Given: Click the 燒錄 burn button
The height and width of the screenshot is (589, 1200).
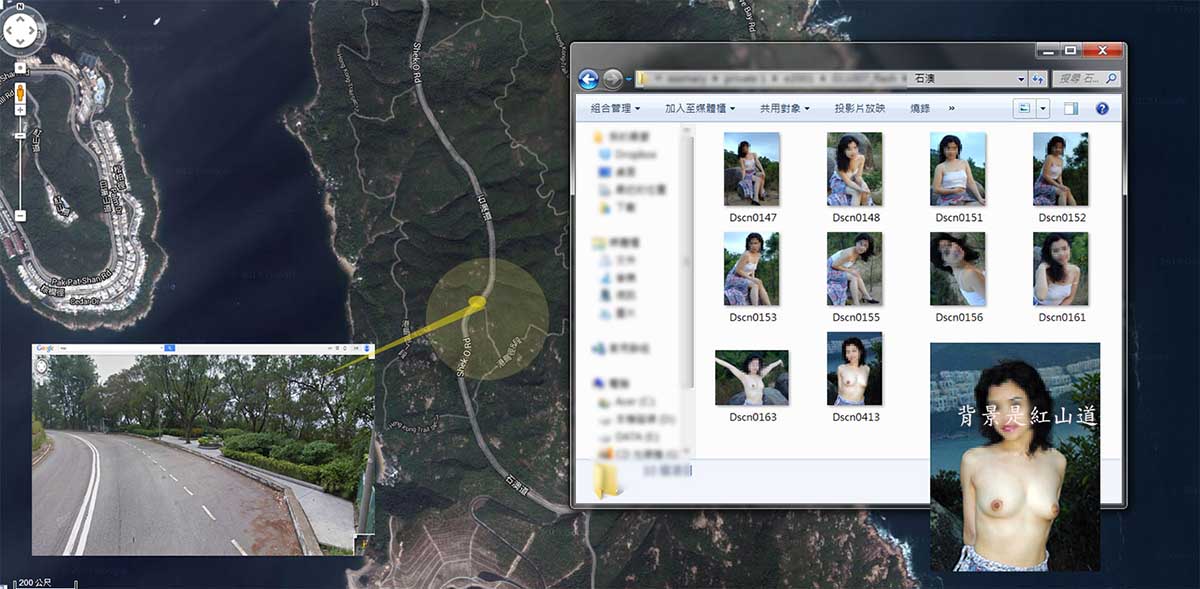Looking at the screenshot, I should [x=920, y=108].
